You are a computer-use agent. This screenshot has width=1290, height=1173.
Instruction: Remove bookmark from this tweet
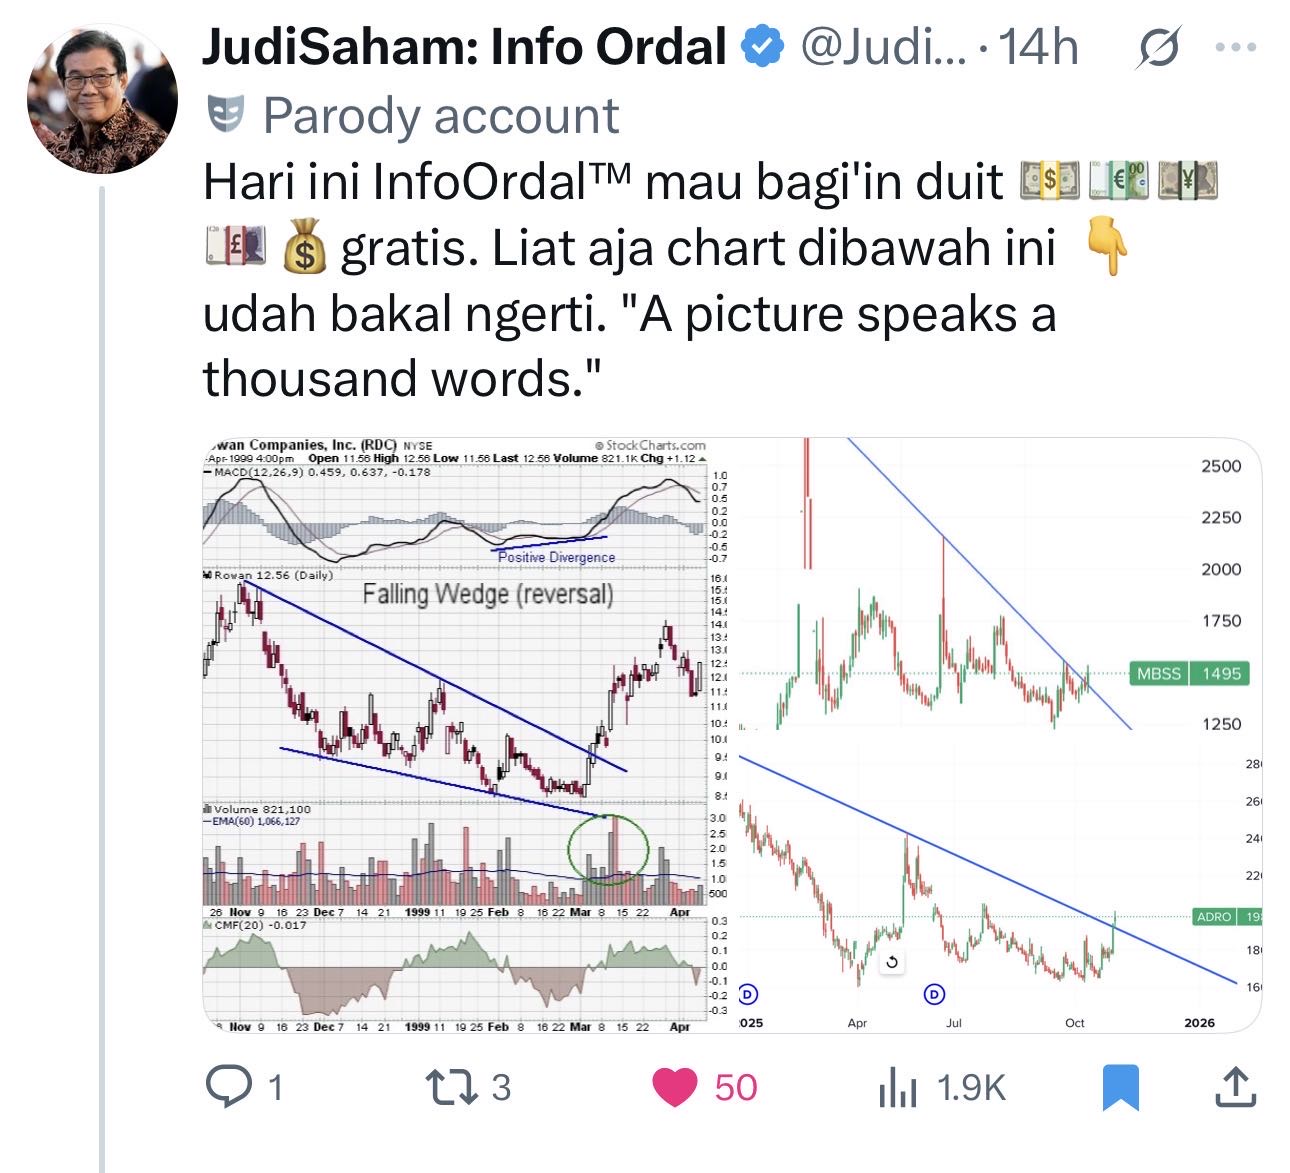pos(1120,1087)
